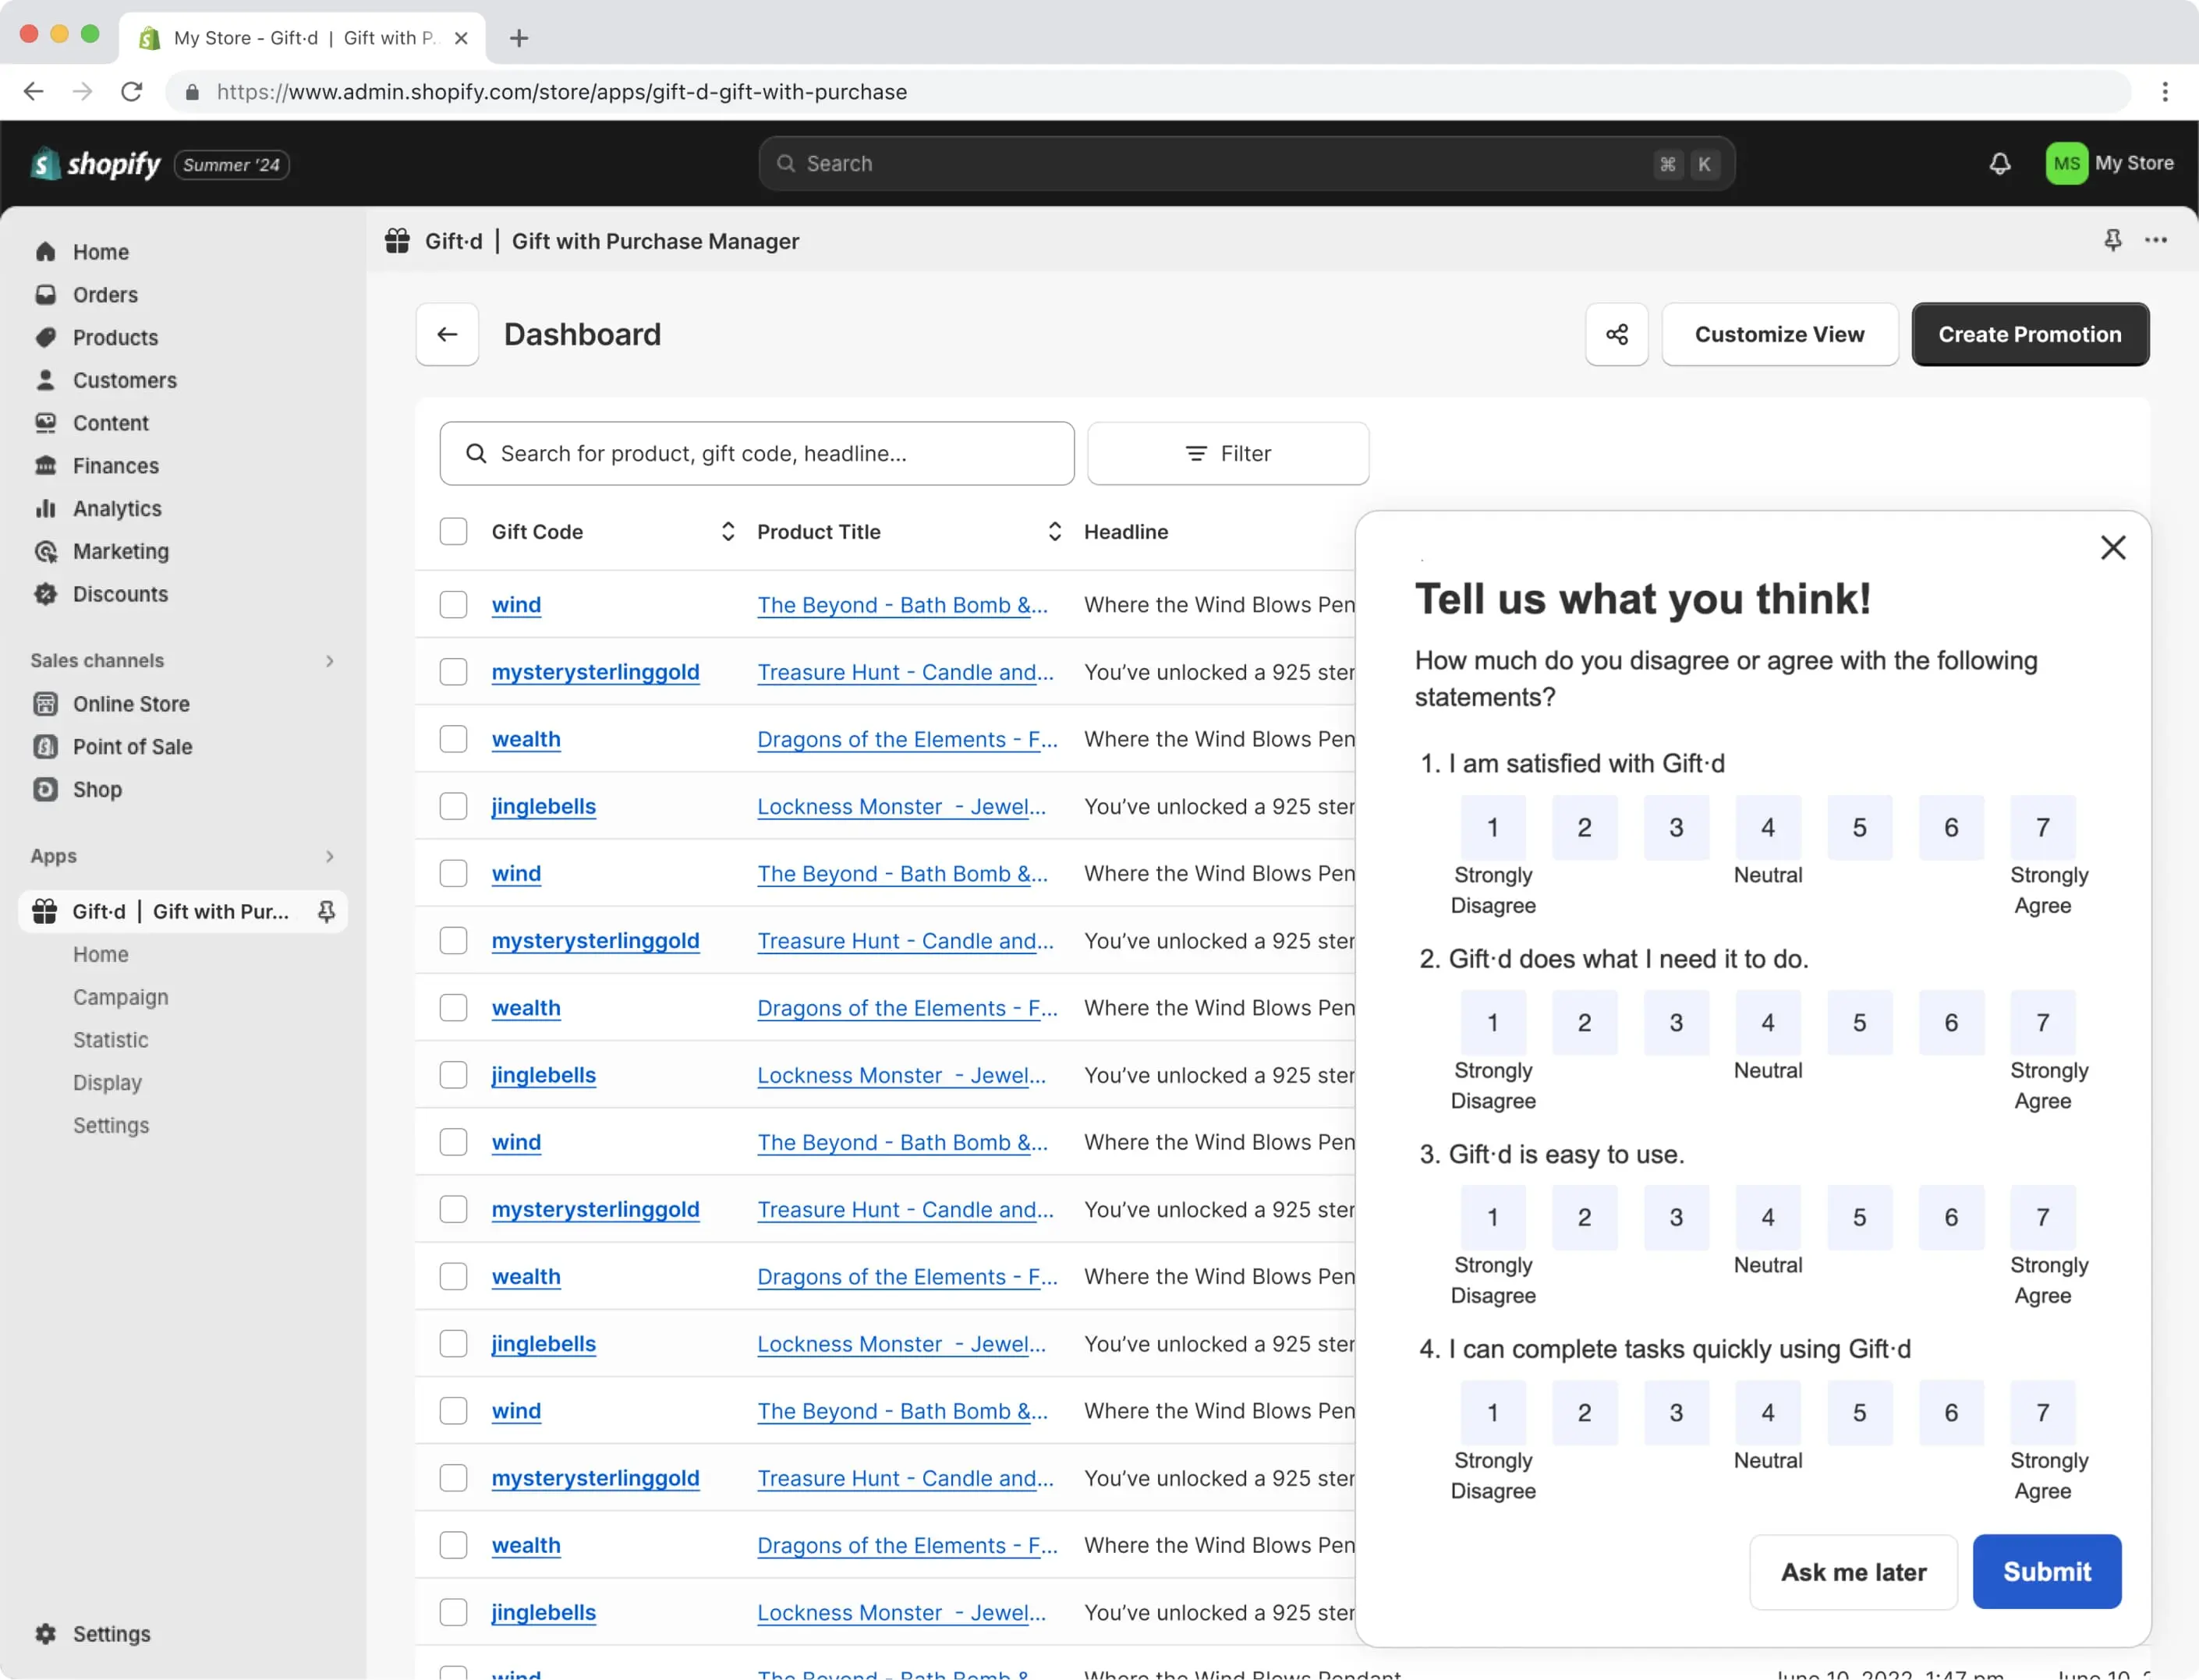Viewport: 2199px width, 1680px height.
Task: Check the first wind row checkbox
Action: pyautogui.click(x=453, y=605)
